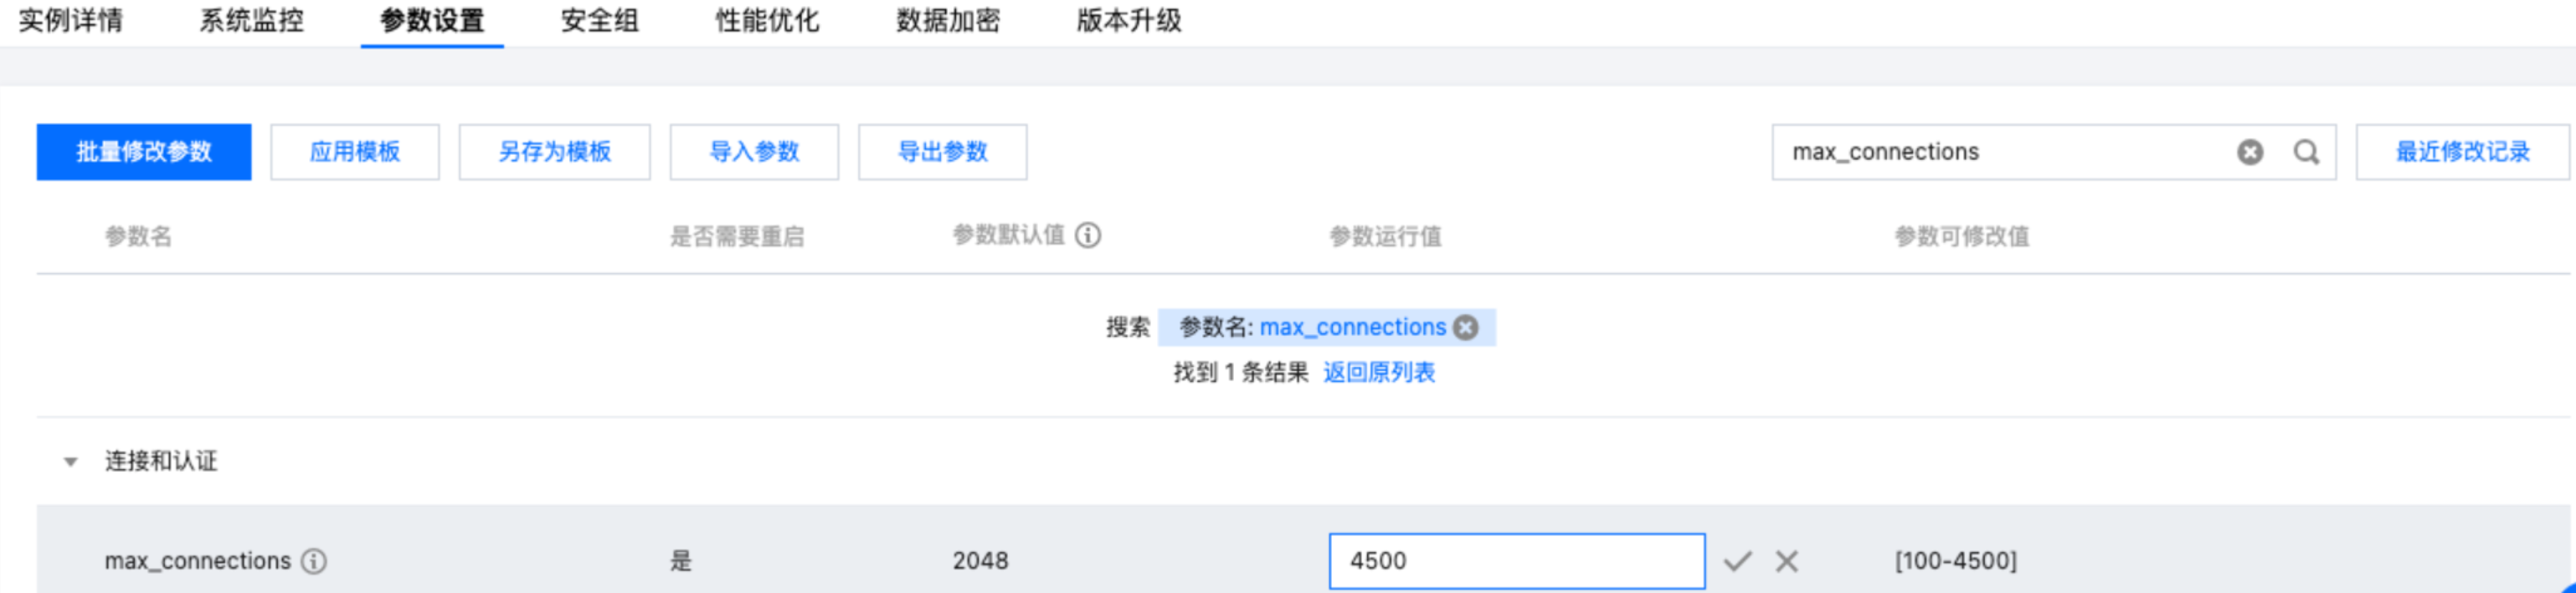2576x593 pixels.
Task: Click the 应用模板 button
Action: [x=355, y=152]
